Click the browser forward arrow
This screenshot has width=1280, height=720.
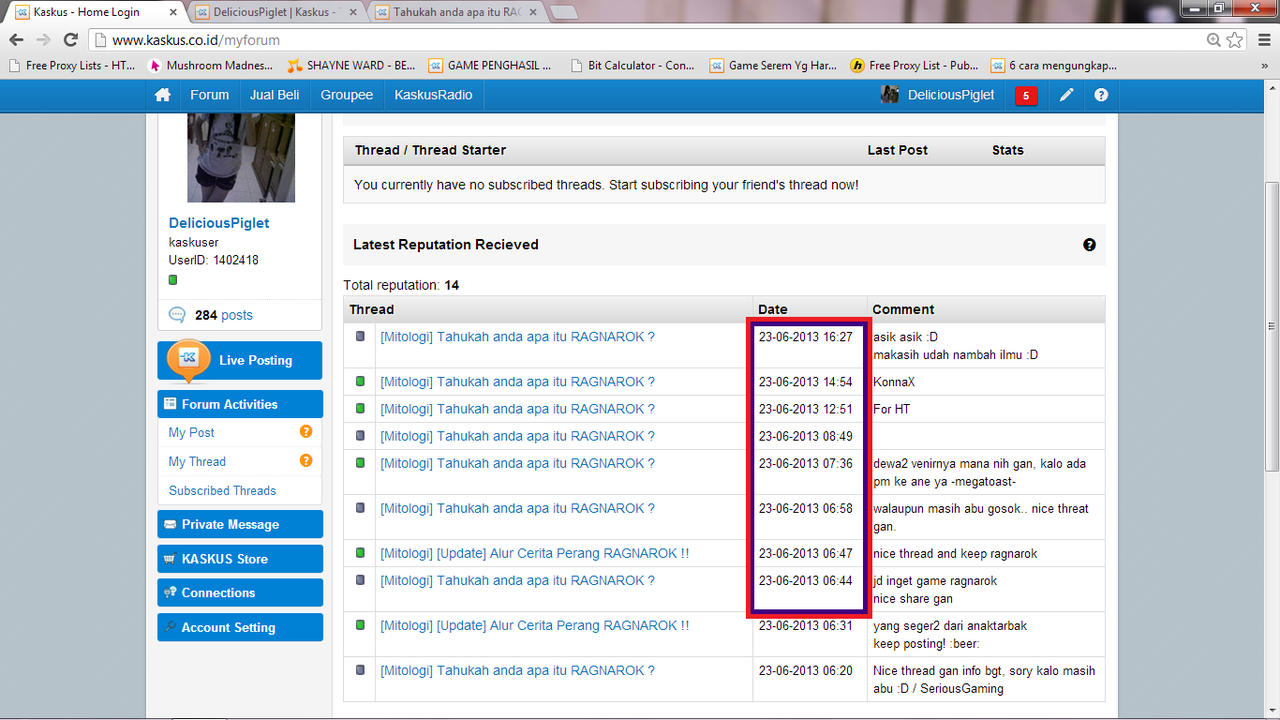point(43,40)
